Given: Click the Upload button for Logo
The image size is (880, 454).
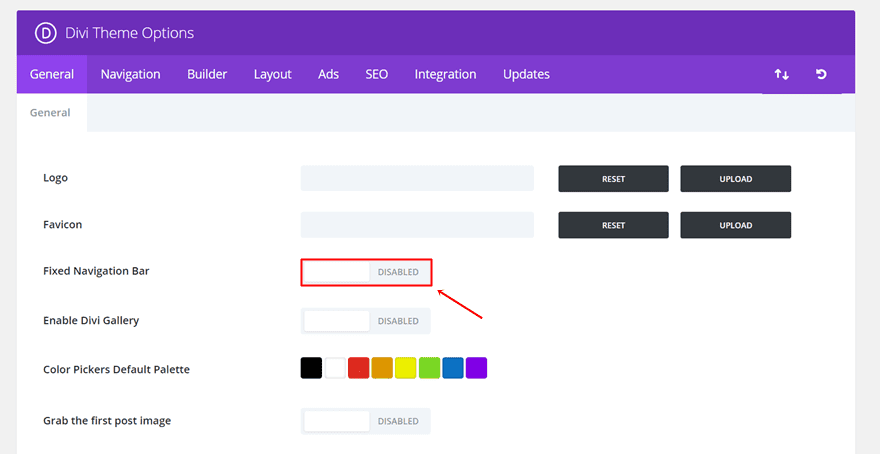Looking at the screenshot, I should (735, 179).
